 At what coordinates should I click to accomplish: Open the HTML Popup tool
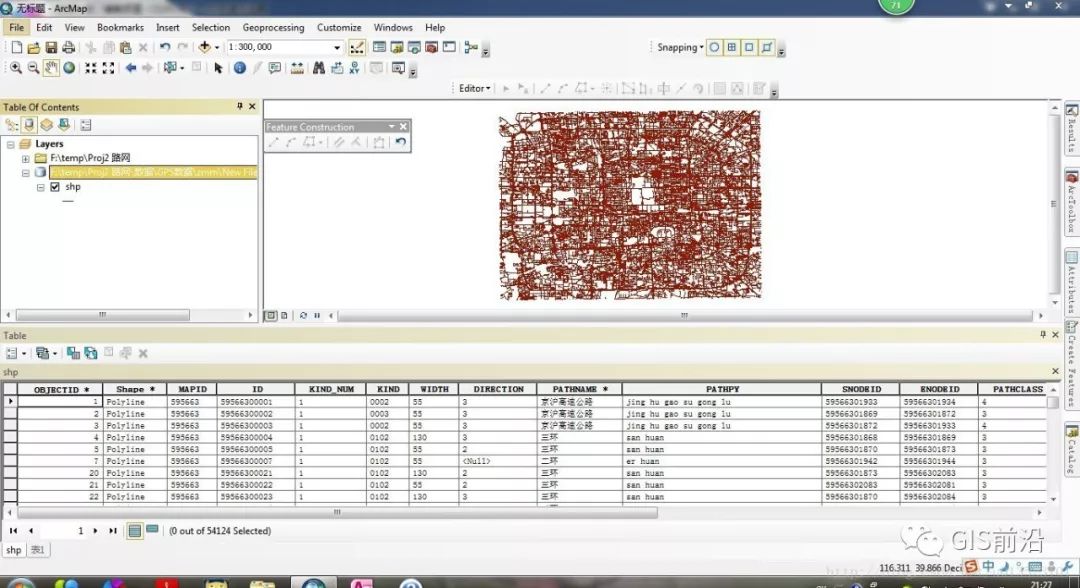click(x=275, y=68)
